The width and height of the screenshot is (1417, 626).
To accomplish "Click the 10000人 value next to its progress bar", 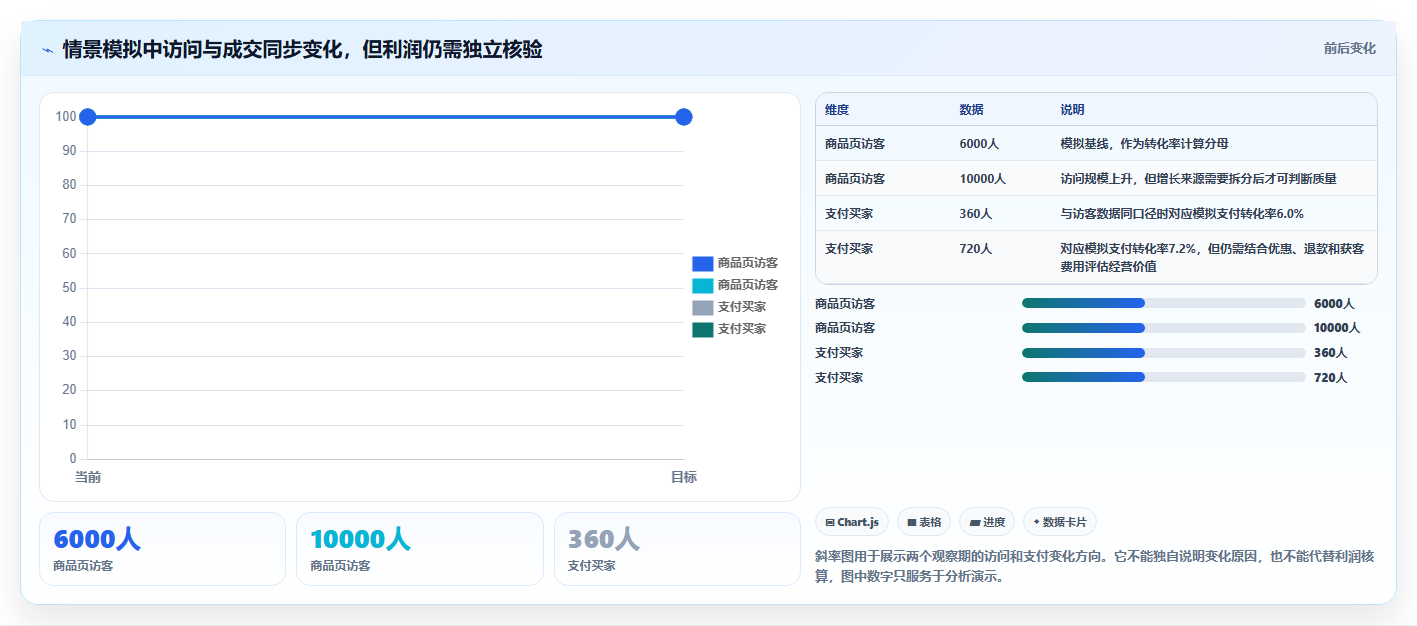I will click(x=1337, y=328).
